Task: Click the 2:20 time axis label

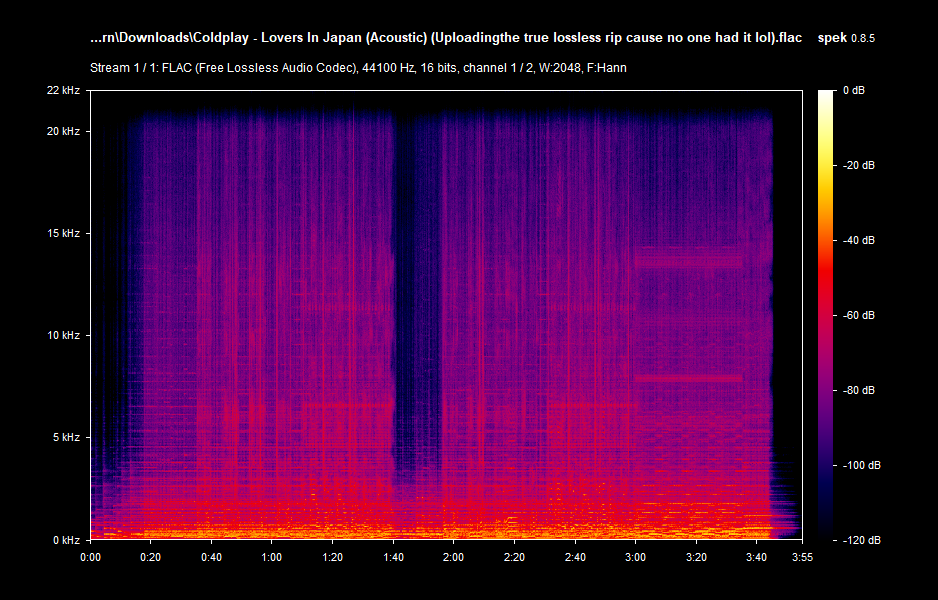Action: click(514, 558)
